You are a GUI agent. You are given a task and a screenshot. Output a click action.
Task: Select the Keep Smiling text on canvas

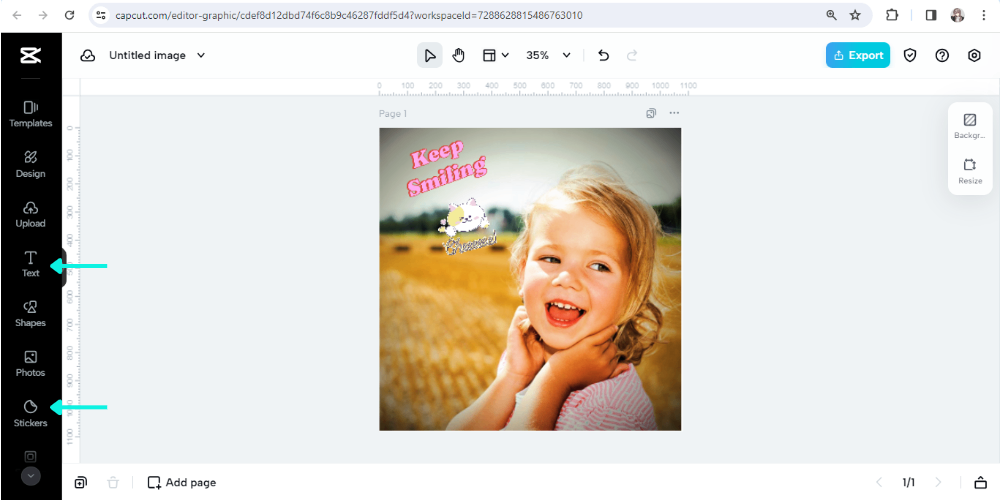tap(446, 169)
